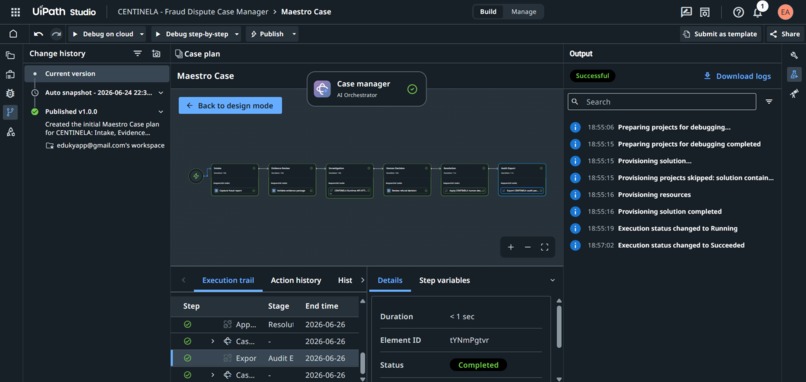Viewport: 806px width, 382px height.
Task: Open the UiPath apps grid launcher
Action: pyautogui.click(x=15, y=12)
